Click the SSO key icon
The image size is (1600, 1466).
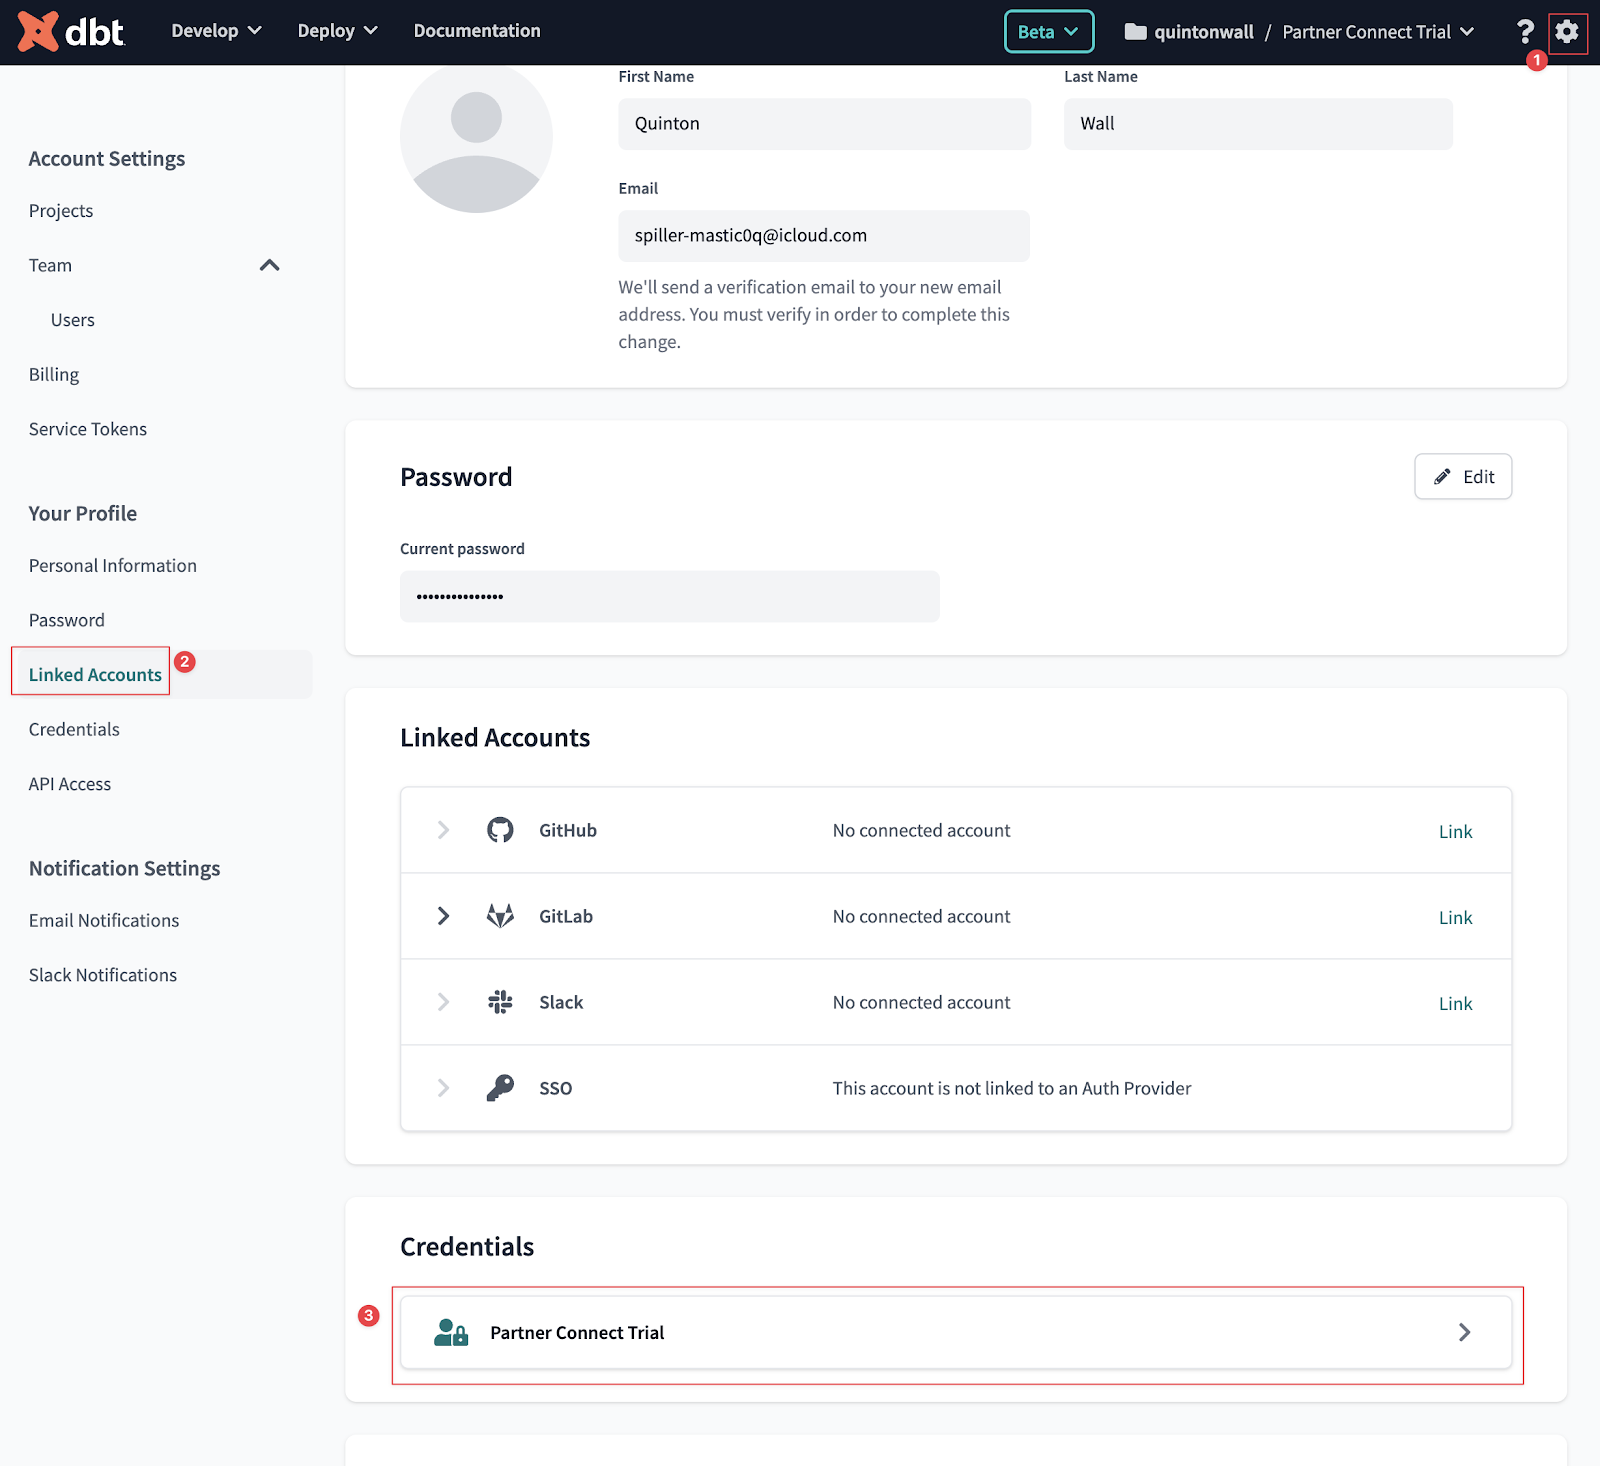point(500,1088)
